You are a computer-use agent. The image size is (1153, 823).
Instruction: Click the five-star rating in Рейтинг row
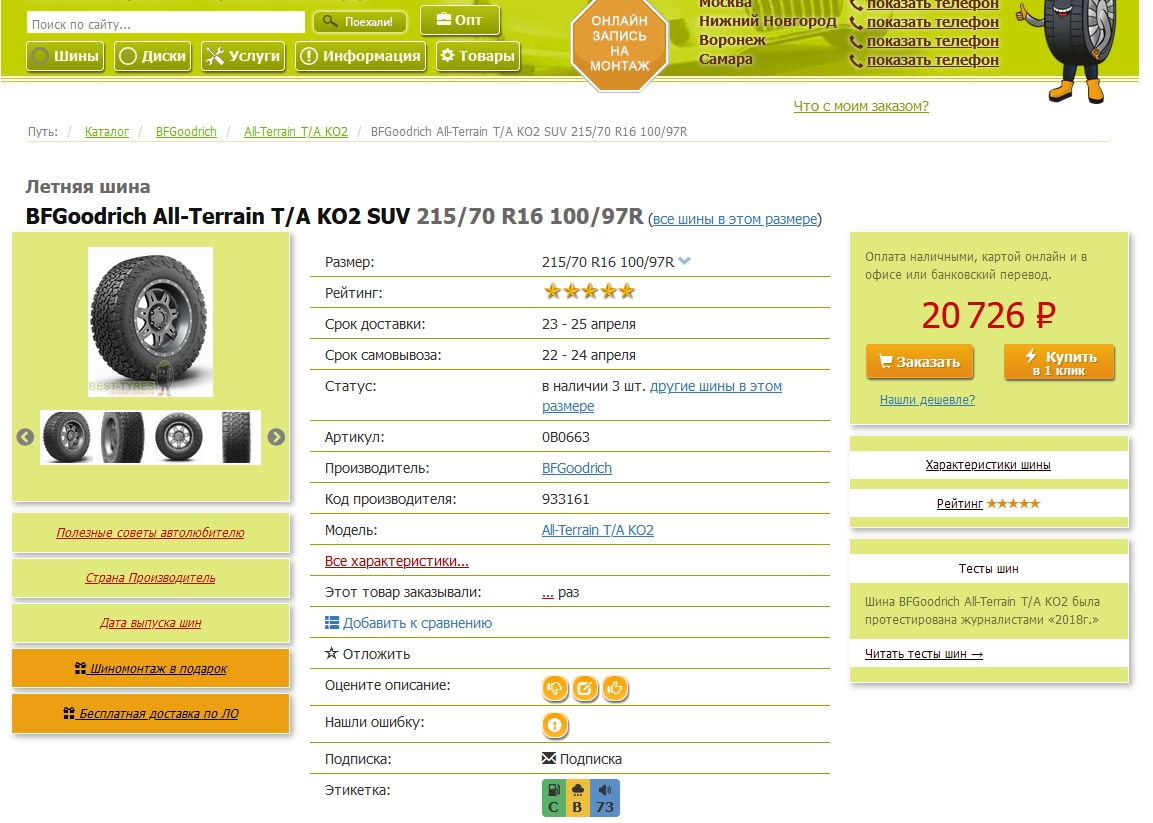[589, 292]
